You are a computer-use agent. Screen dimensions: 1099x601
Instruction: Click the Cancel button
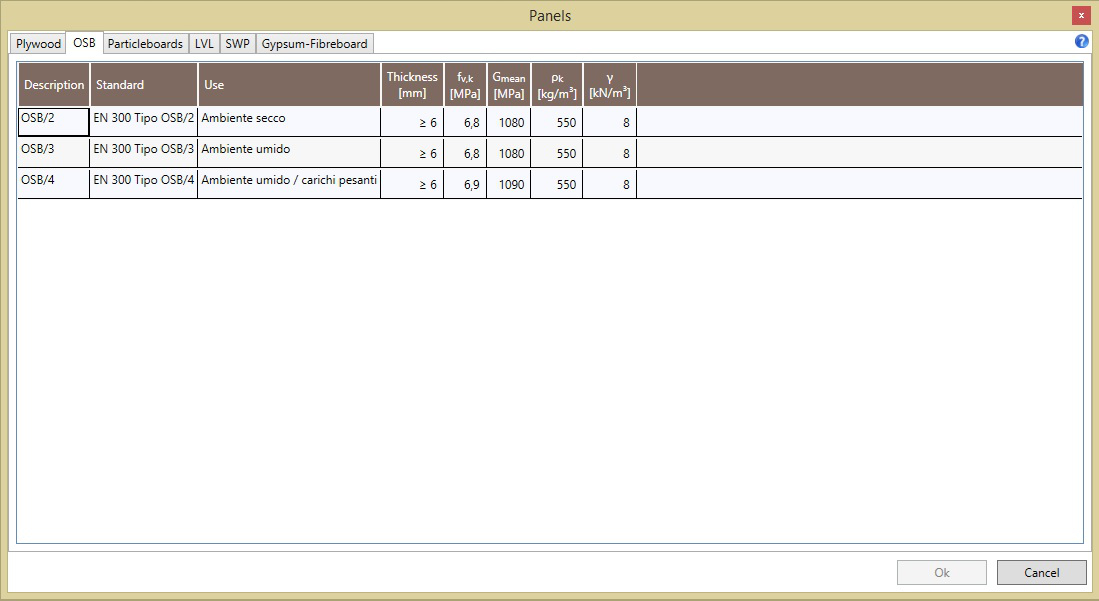(1042, 572)
